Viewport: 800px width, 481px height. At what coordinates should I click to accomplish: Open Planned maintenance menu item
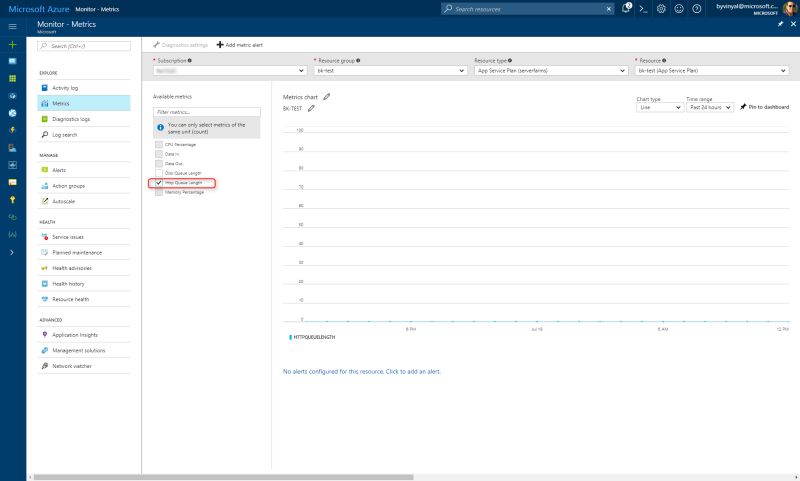[84, 252]
